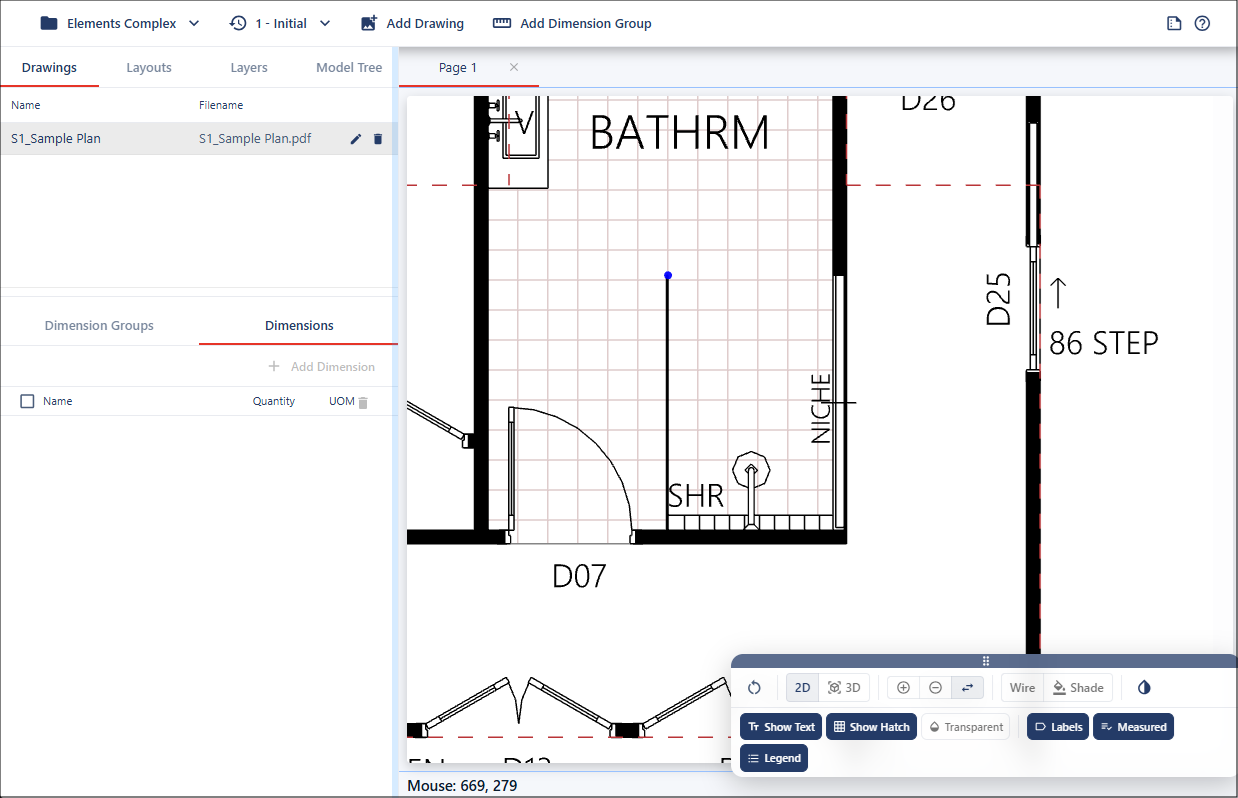Image resolution: width=1238 pixels, height=798 pixels.
Task: Switch to the Layouts tab
Action: (149, 68)
